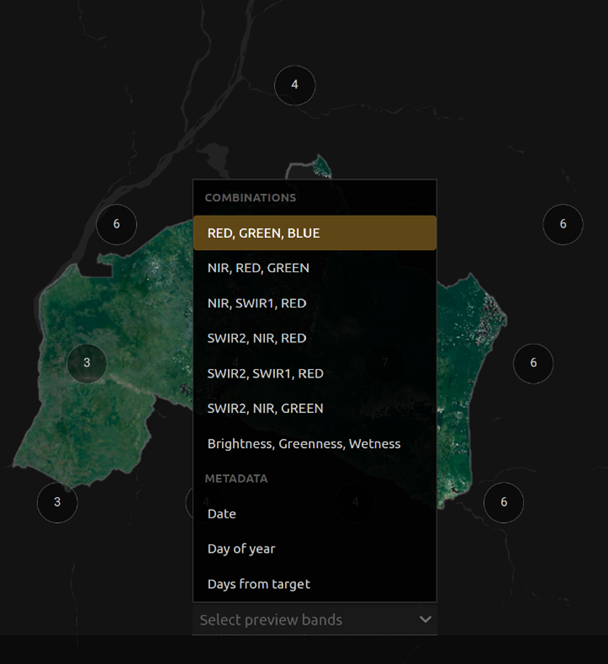
Task: Select the Days from target option
Action: 314,584
